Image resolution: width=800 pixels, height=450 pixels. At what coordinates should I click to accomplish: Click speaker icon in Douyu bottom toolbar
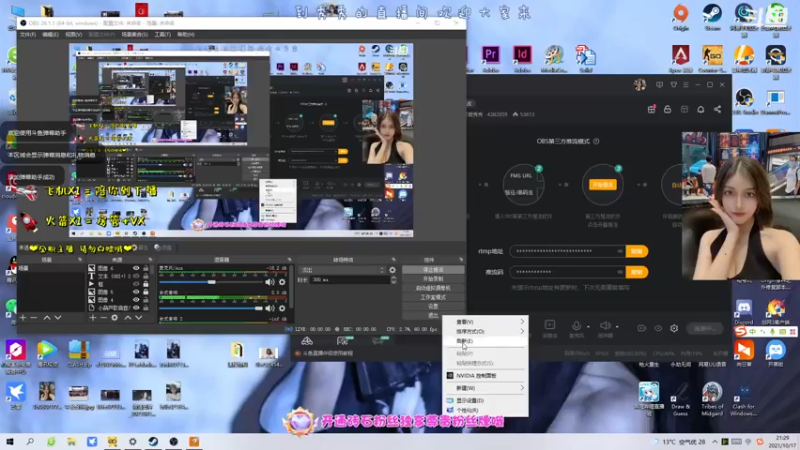tap(605, 326)
